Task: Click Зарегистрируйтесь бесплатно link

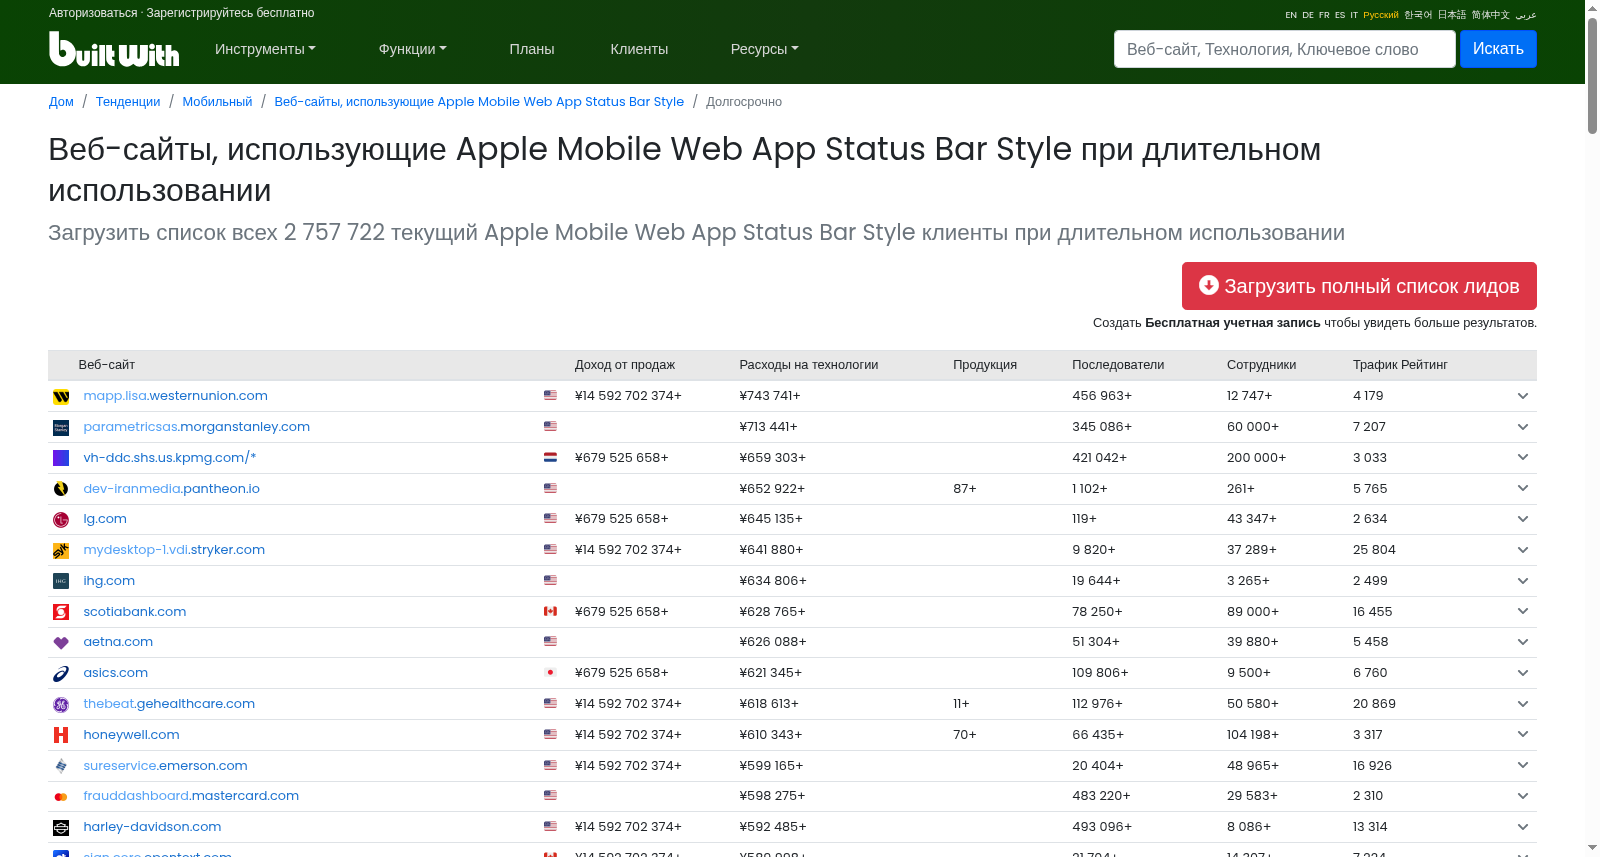Action: (230, 13)
